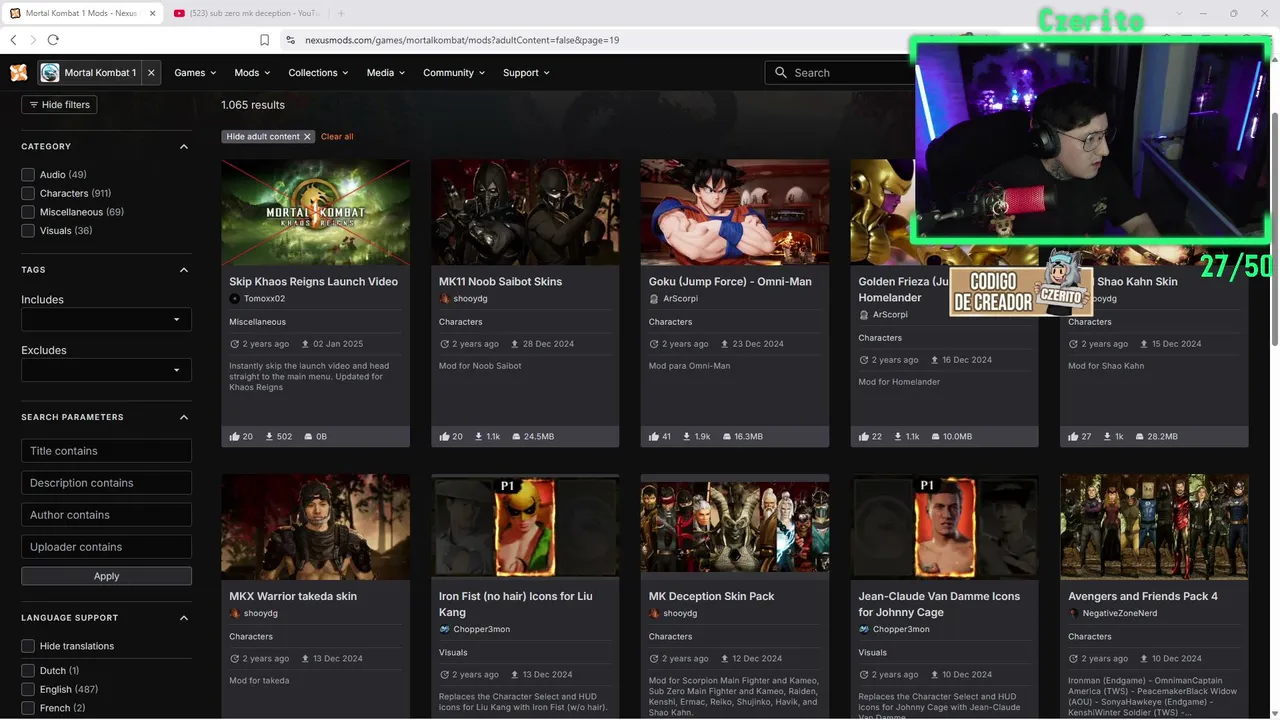
Task: Switch to the Mortal Kombat 1 Mods tab
Action: (x=82, y=13)
